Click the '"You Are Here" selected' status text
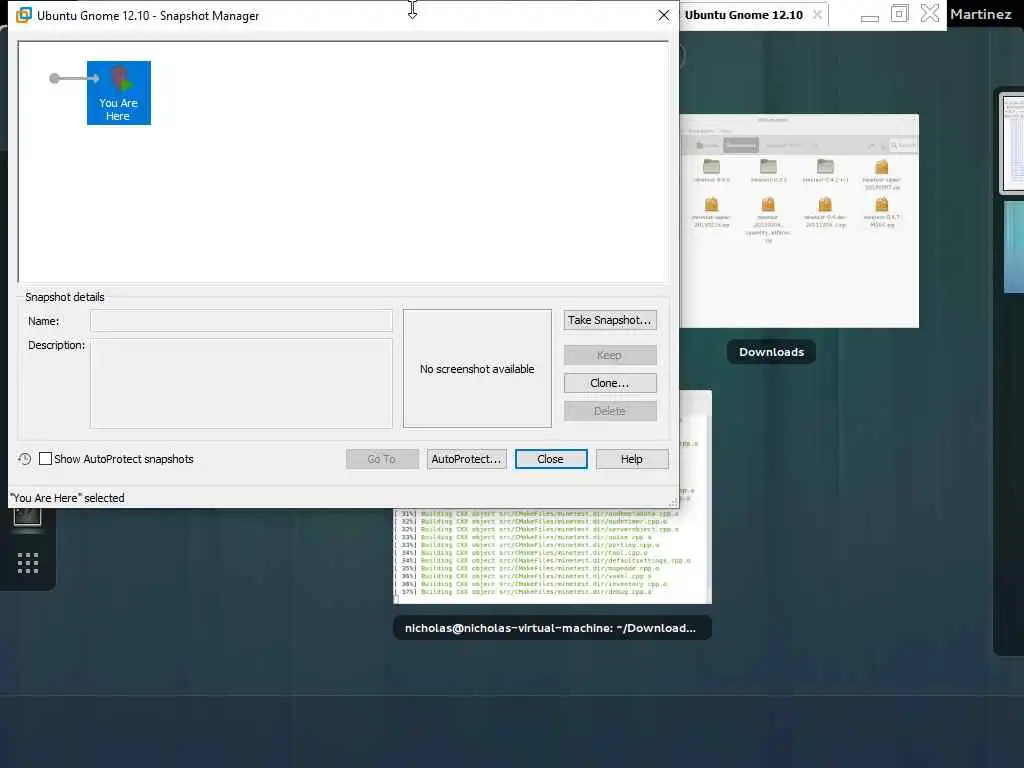The image size is (1024, 768). 67,498
